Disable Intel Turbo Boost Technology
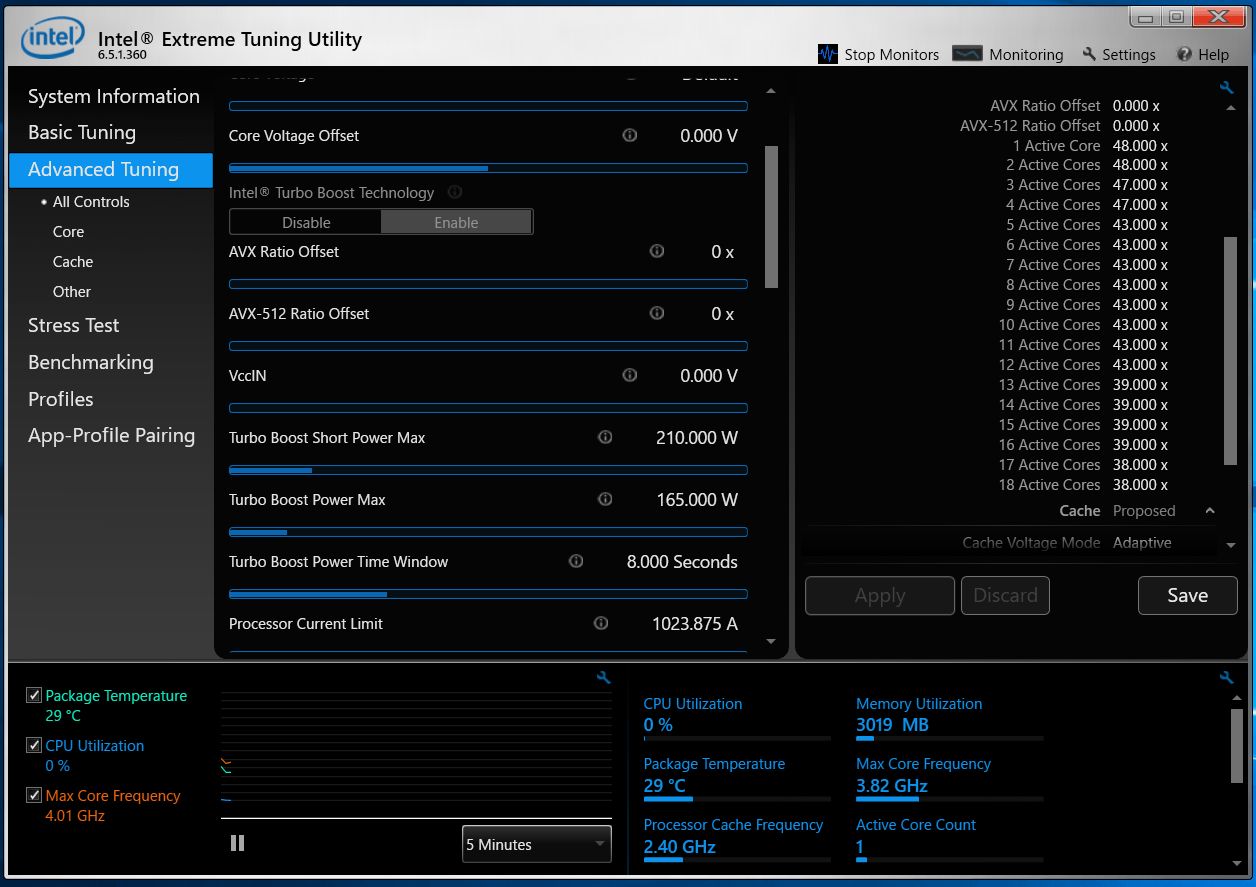 [306, 222]
